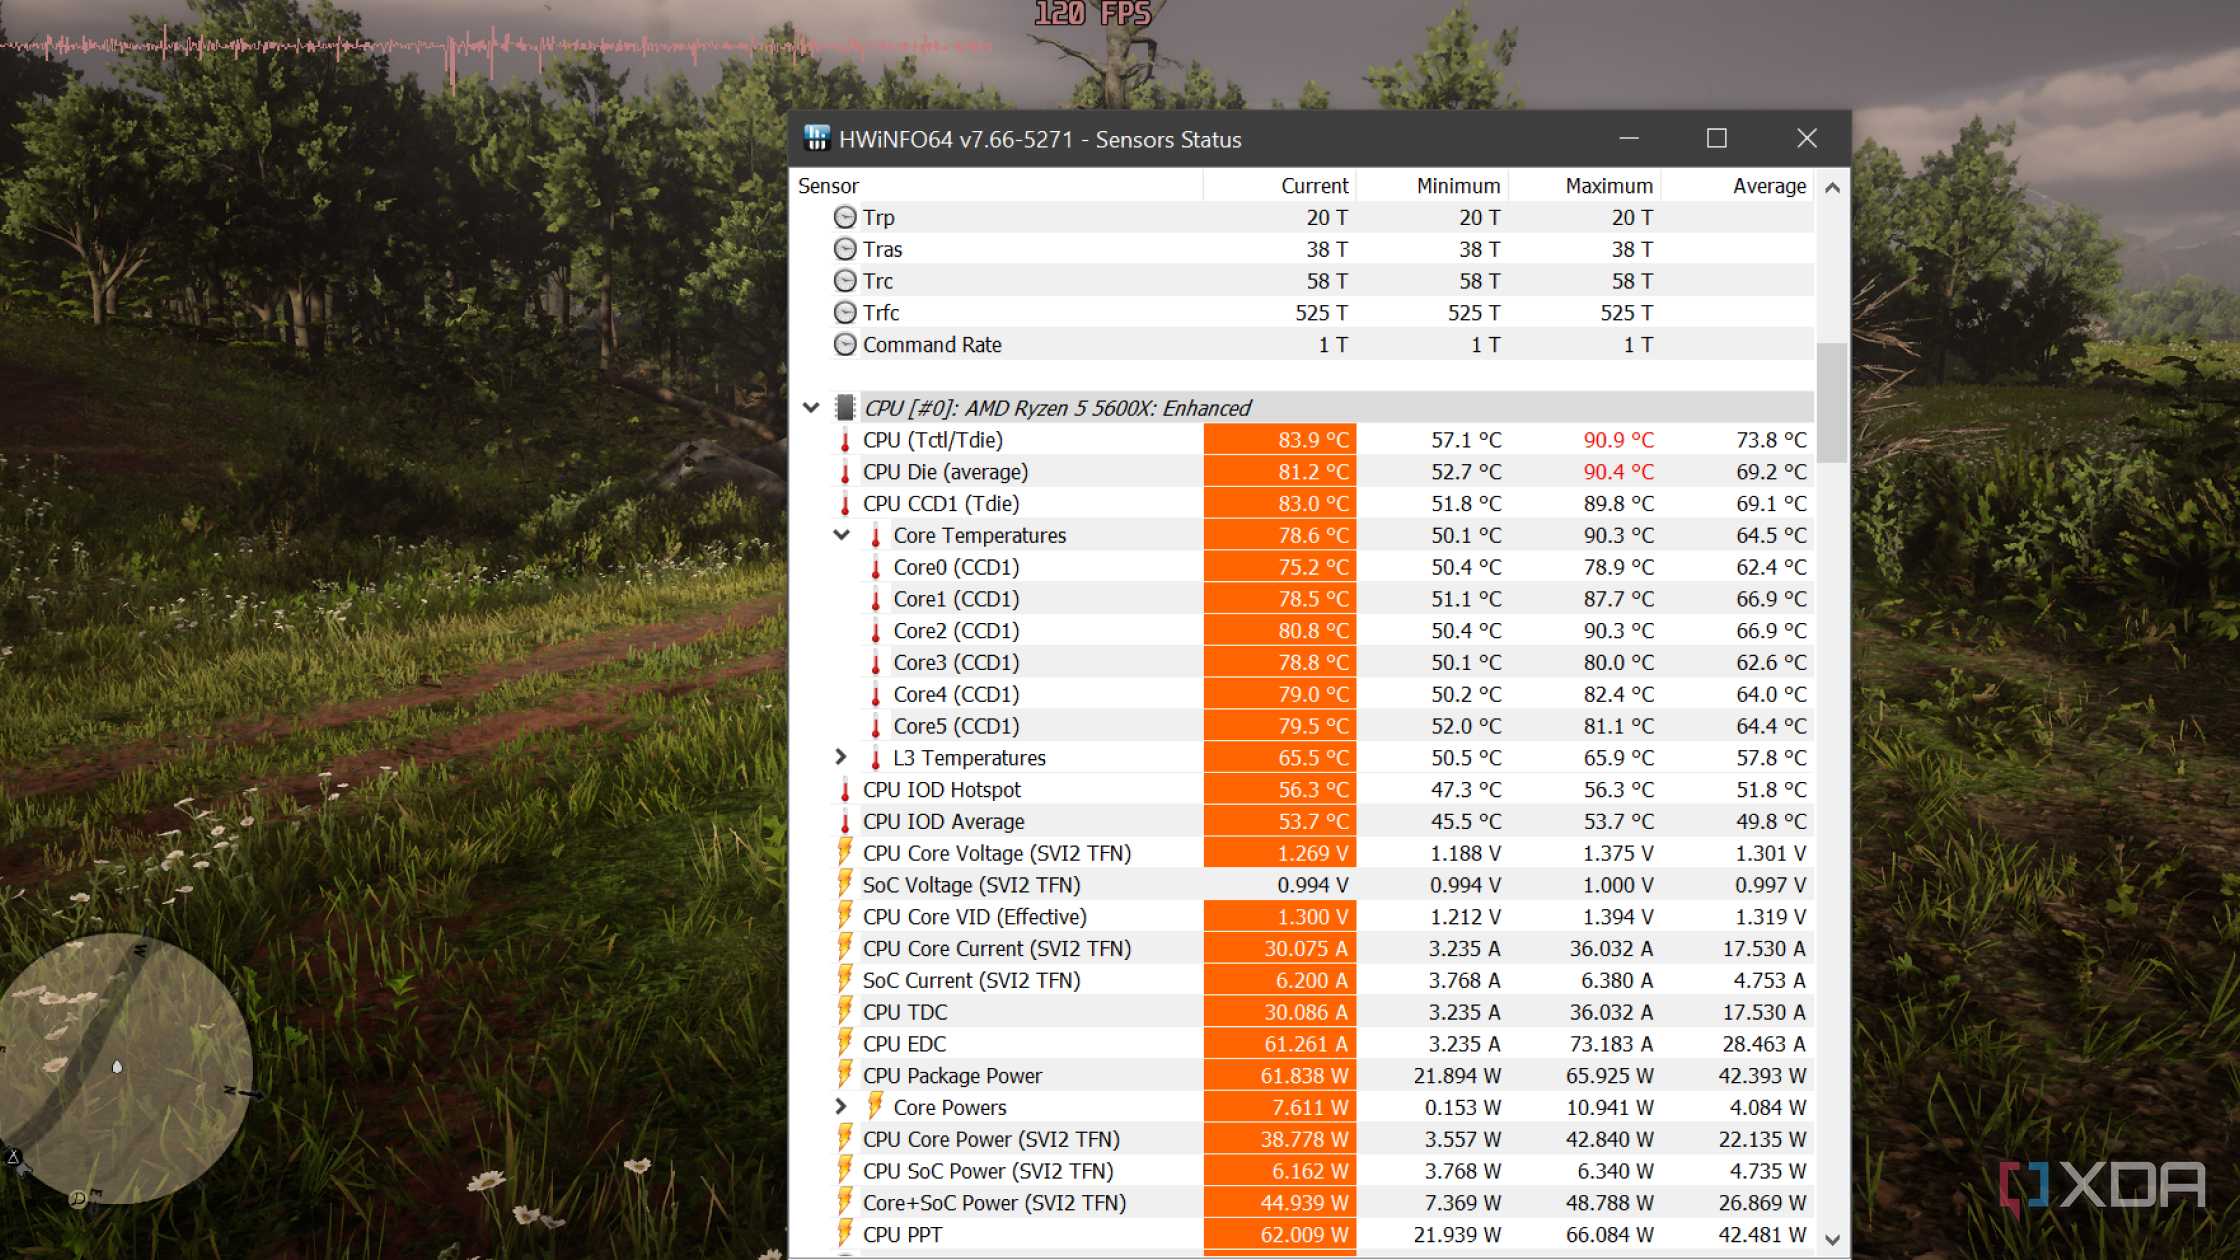Image resolution: width=2240 pixels, height=1260 pixels.
Task: Collapse the CPU [#0] AMD Ryzen 5 5600X group
Action: 811,408
